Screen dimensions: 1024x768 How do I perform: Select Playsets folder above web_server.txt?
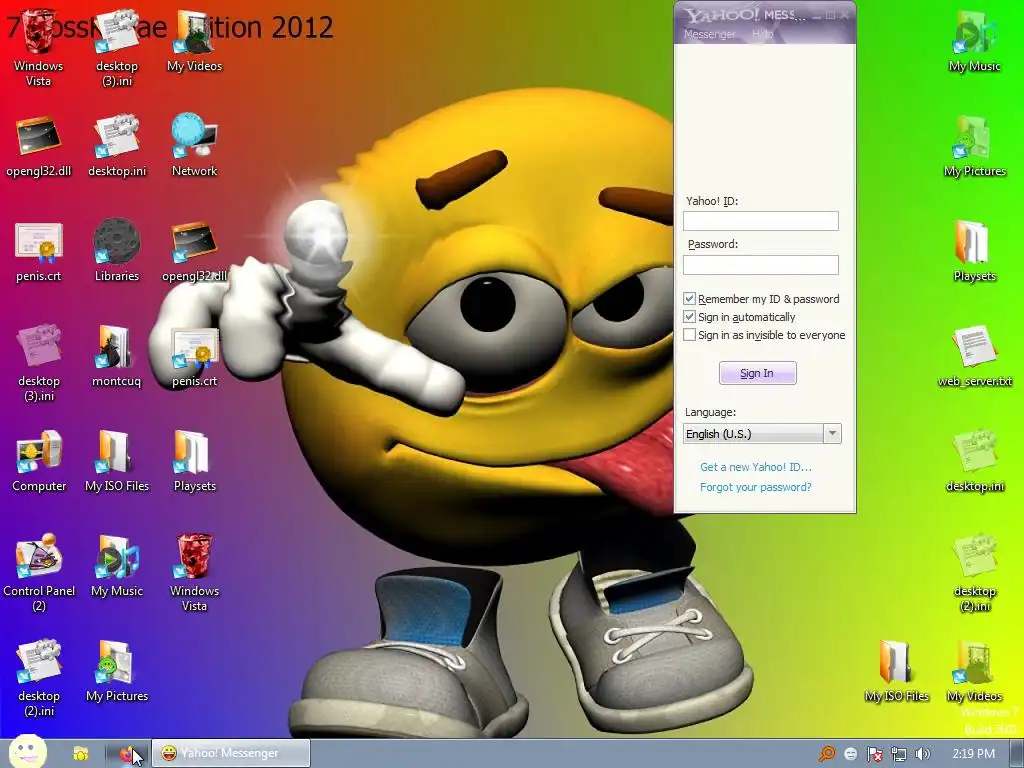point(974,250)
